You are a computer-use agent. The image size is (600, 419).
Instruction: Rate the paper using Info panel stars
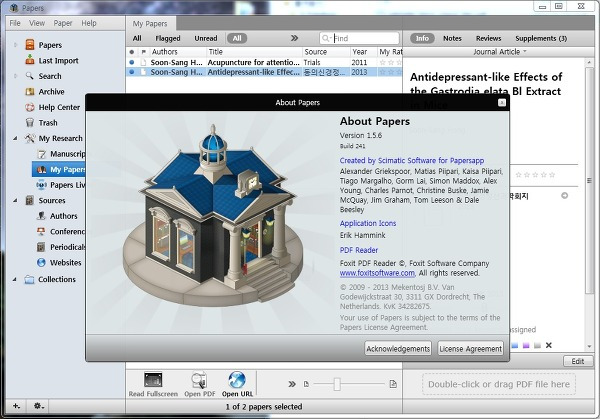[535, 175]
